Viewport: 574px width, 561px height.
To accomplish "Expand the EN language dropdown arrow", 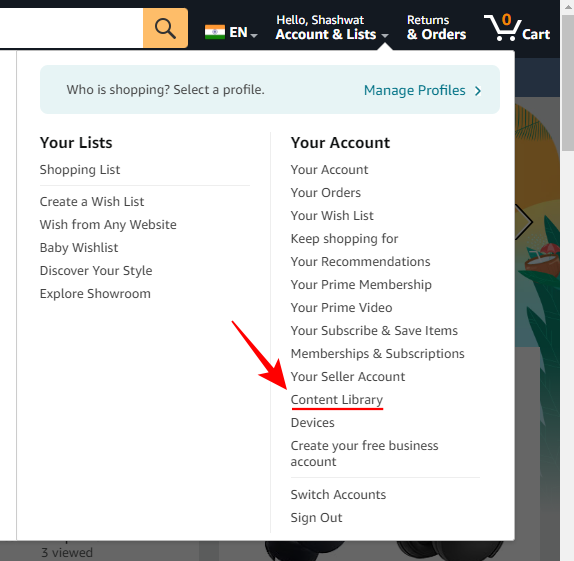I will (x=254, y=35).
